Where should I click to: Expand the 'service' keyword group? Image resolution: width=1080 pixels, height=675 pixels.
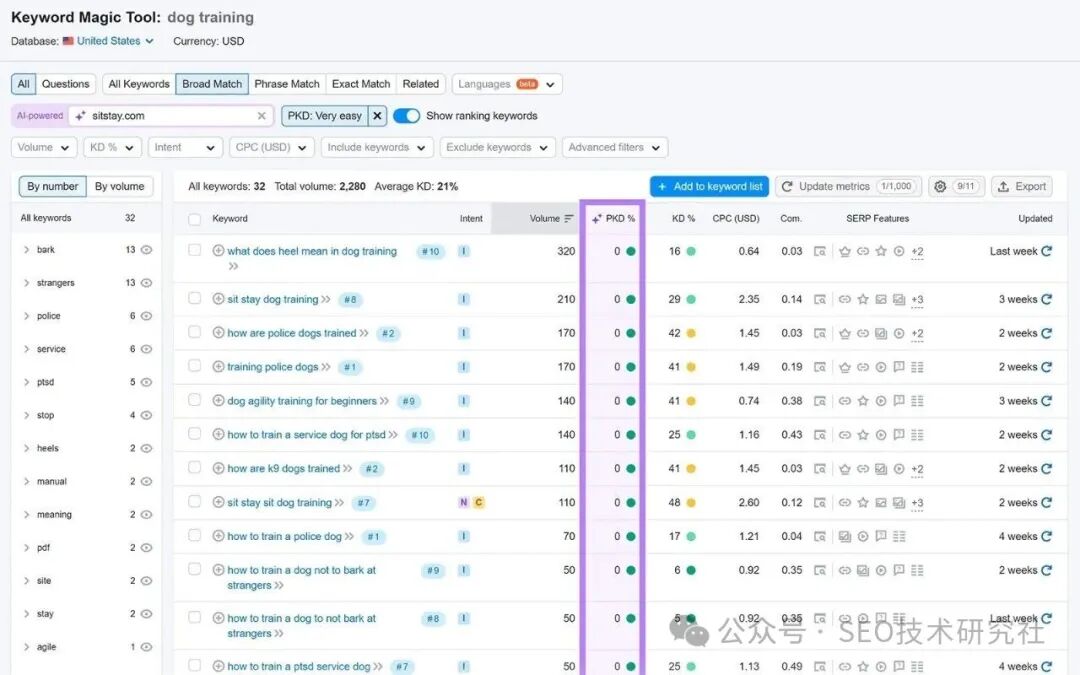click(x=26, y=349)
